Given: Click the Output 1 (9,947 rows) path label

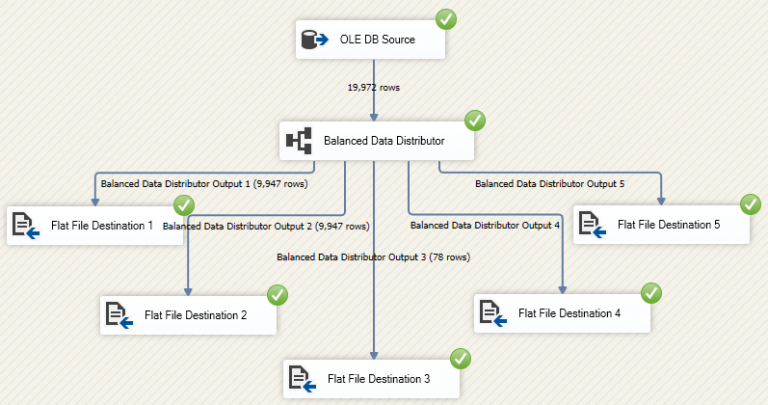Looking at the screenshot, I should (x=204, y=184).
